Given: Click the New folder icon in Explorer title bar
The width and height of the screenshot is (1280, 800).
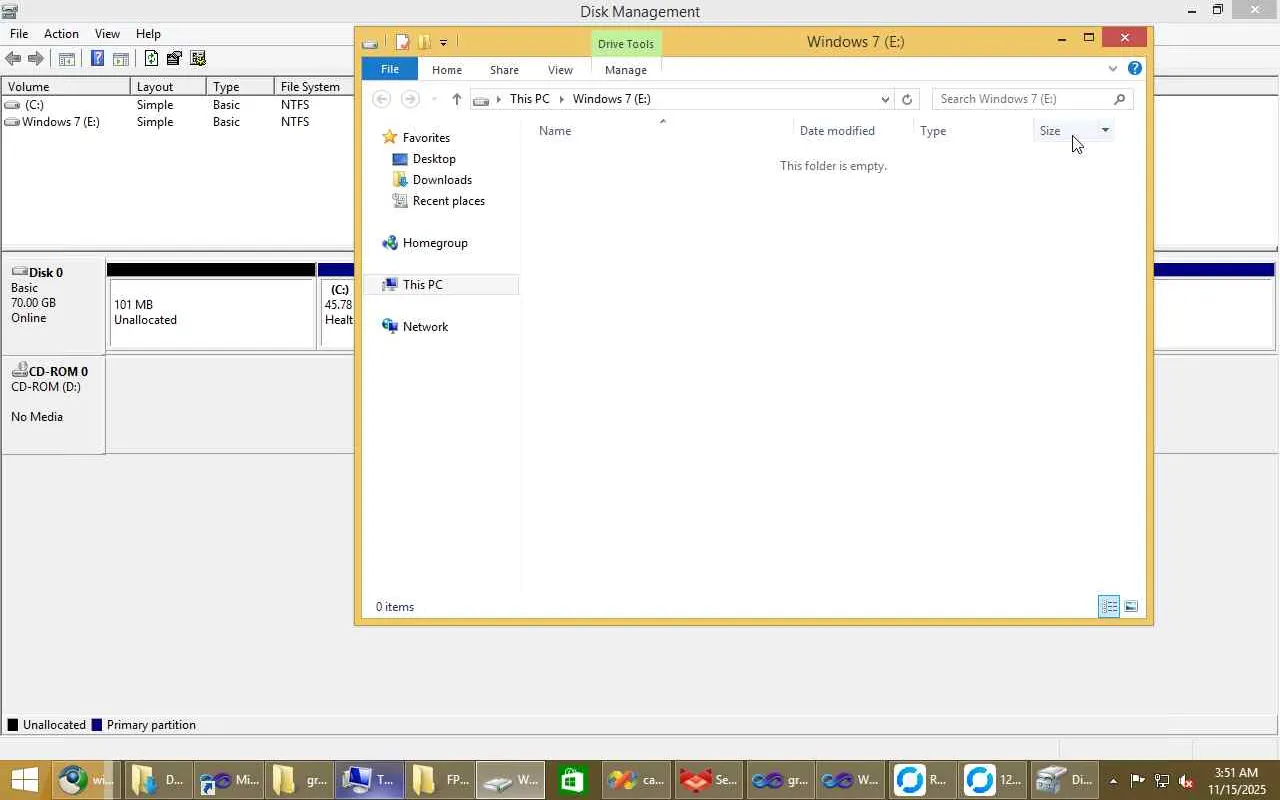Looking at the screenshot, I should [x=424, y=42].
